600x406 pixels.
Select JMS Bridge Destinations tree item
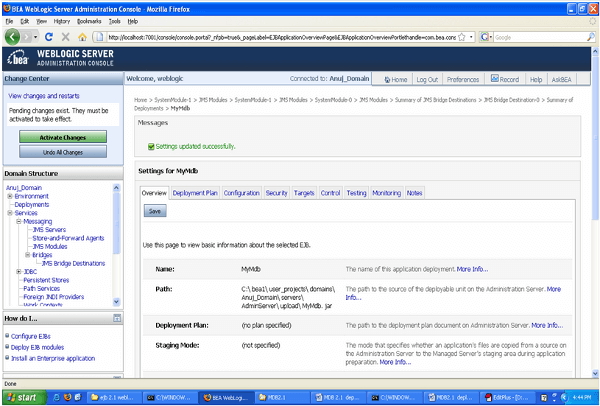[x=73, y=263]
